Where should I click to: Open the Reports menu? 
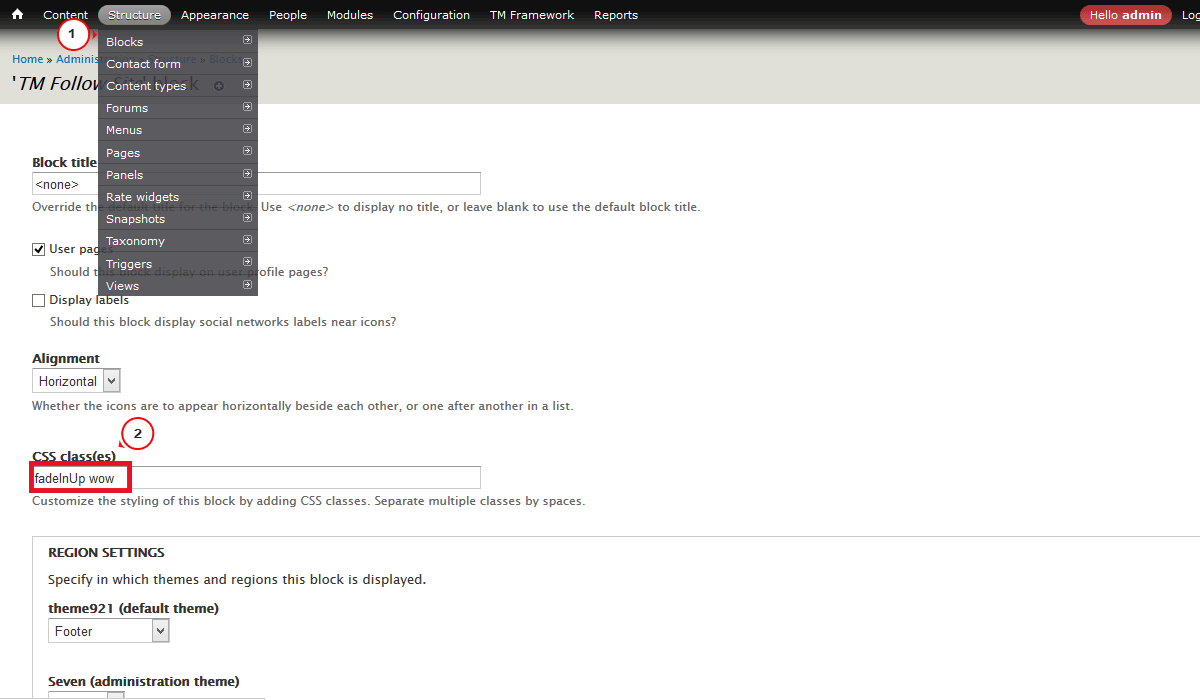(x=616, y=15)
